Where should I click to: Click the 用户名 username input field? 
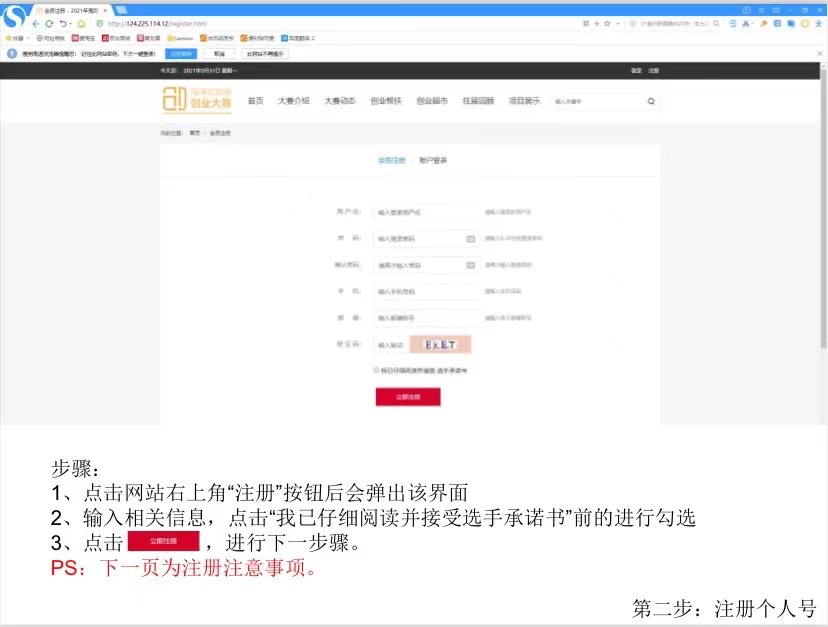pyautogui.click(x=425, y=212)
